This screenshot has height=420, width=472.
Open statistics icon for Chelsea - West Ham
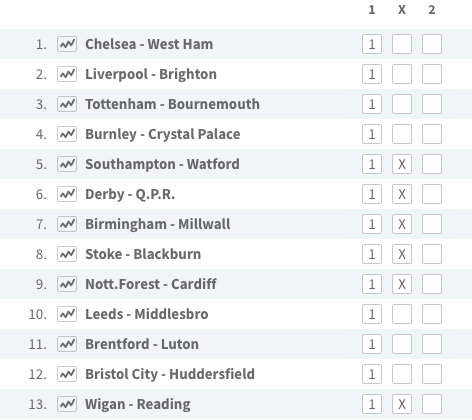click(67, 44)
